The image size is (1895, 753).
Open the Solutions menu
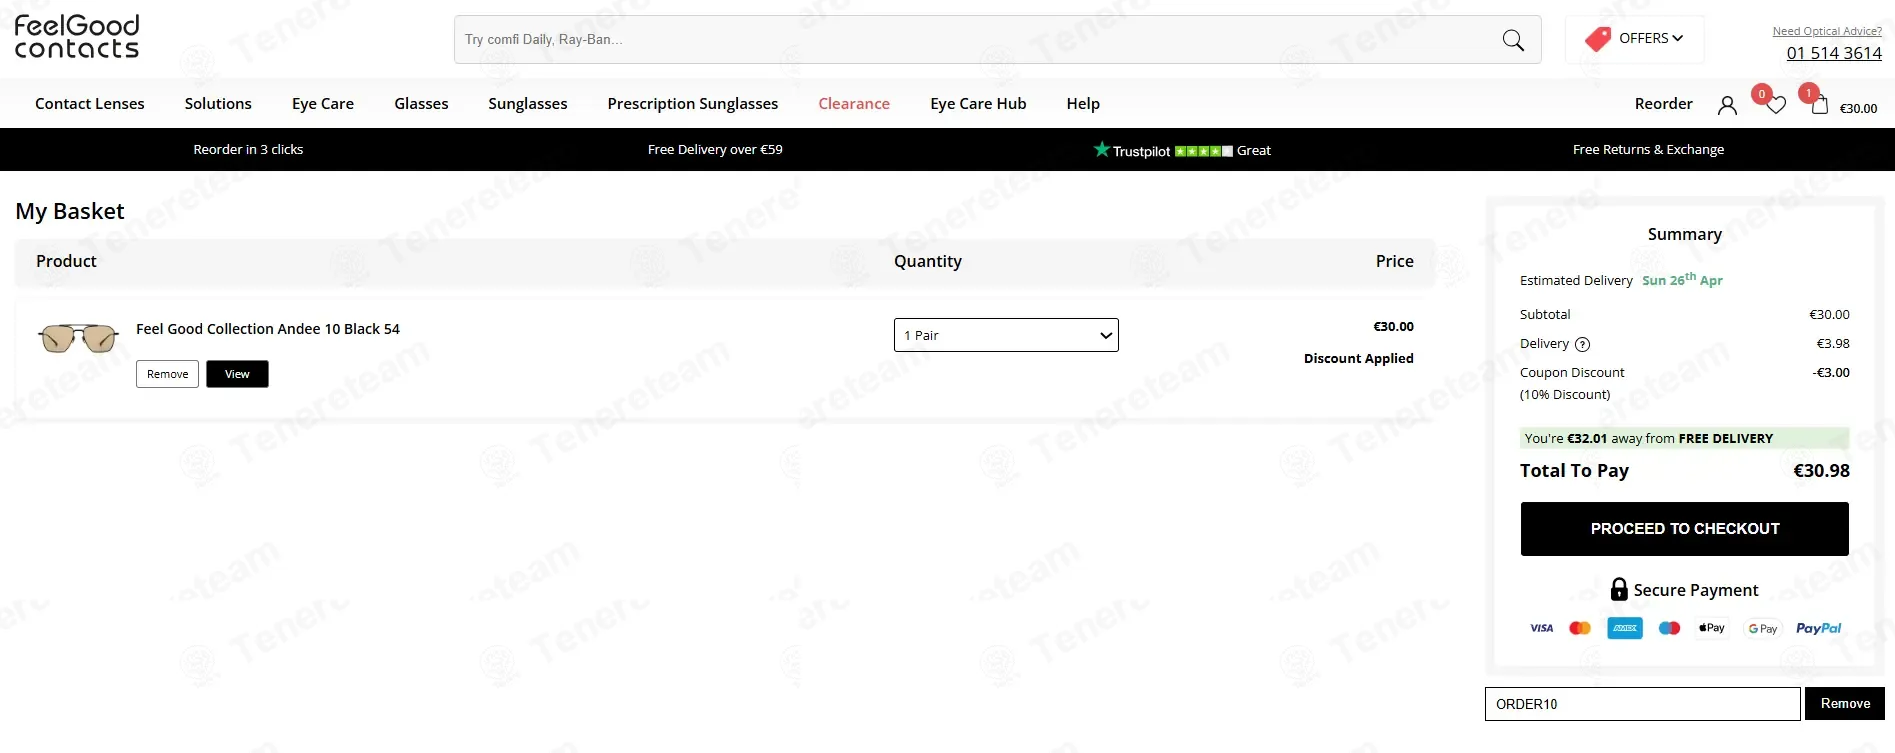[x=218, y=104]
